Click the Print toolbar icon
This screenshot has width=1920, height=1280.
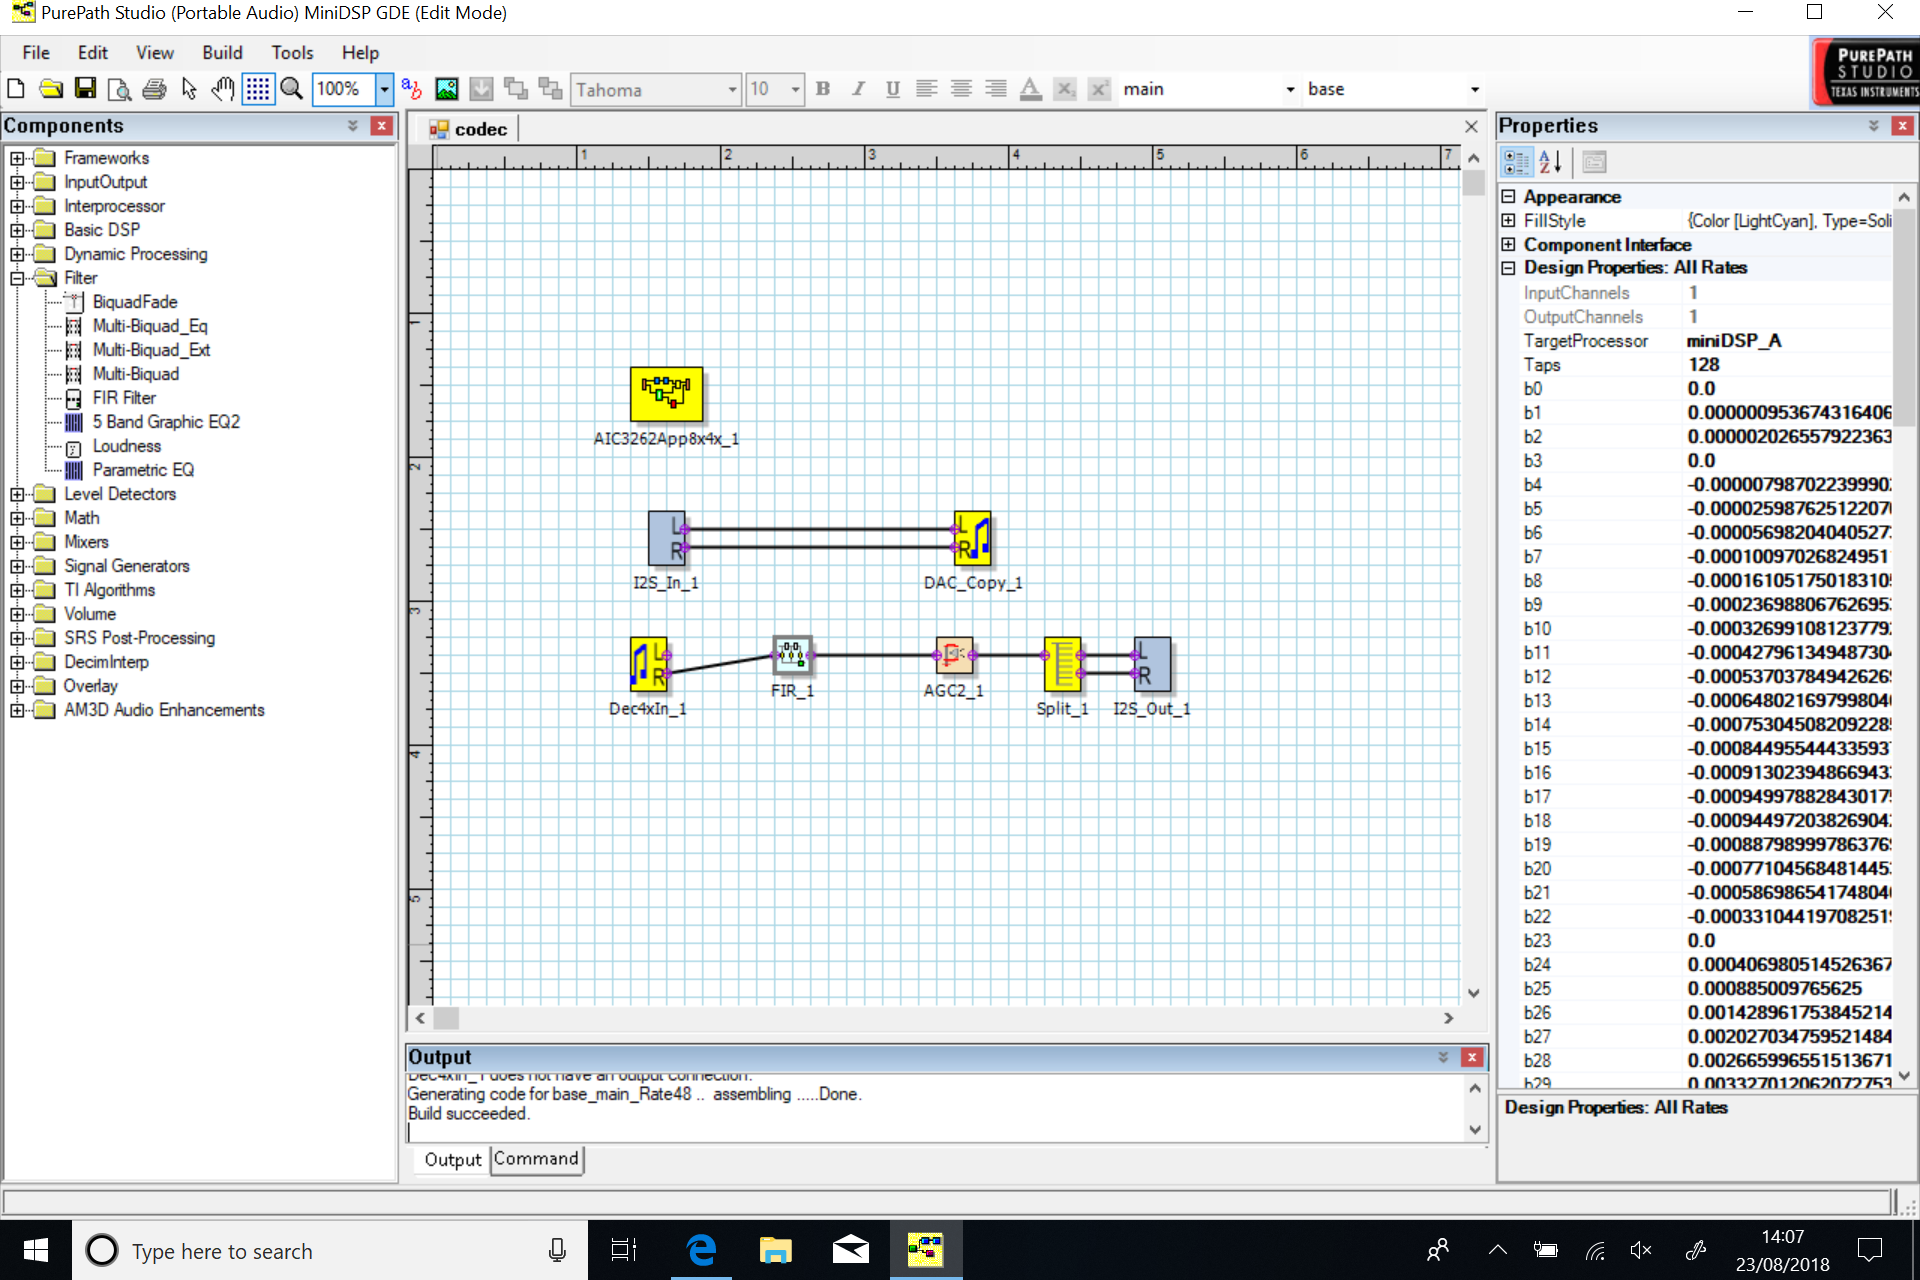tap(154, 89)
